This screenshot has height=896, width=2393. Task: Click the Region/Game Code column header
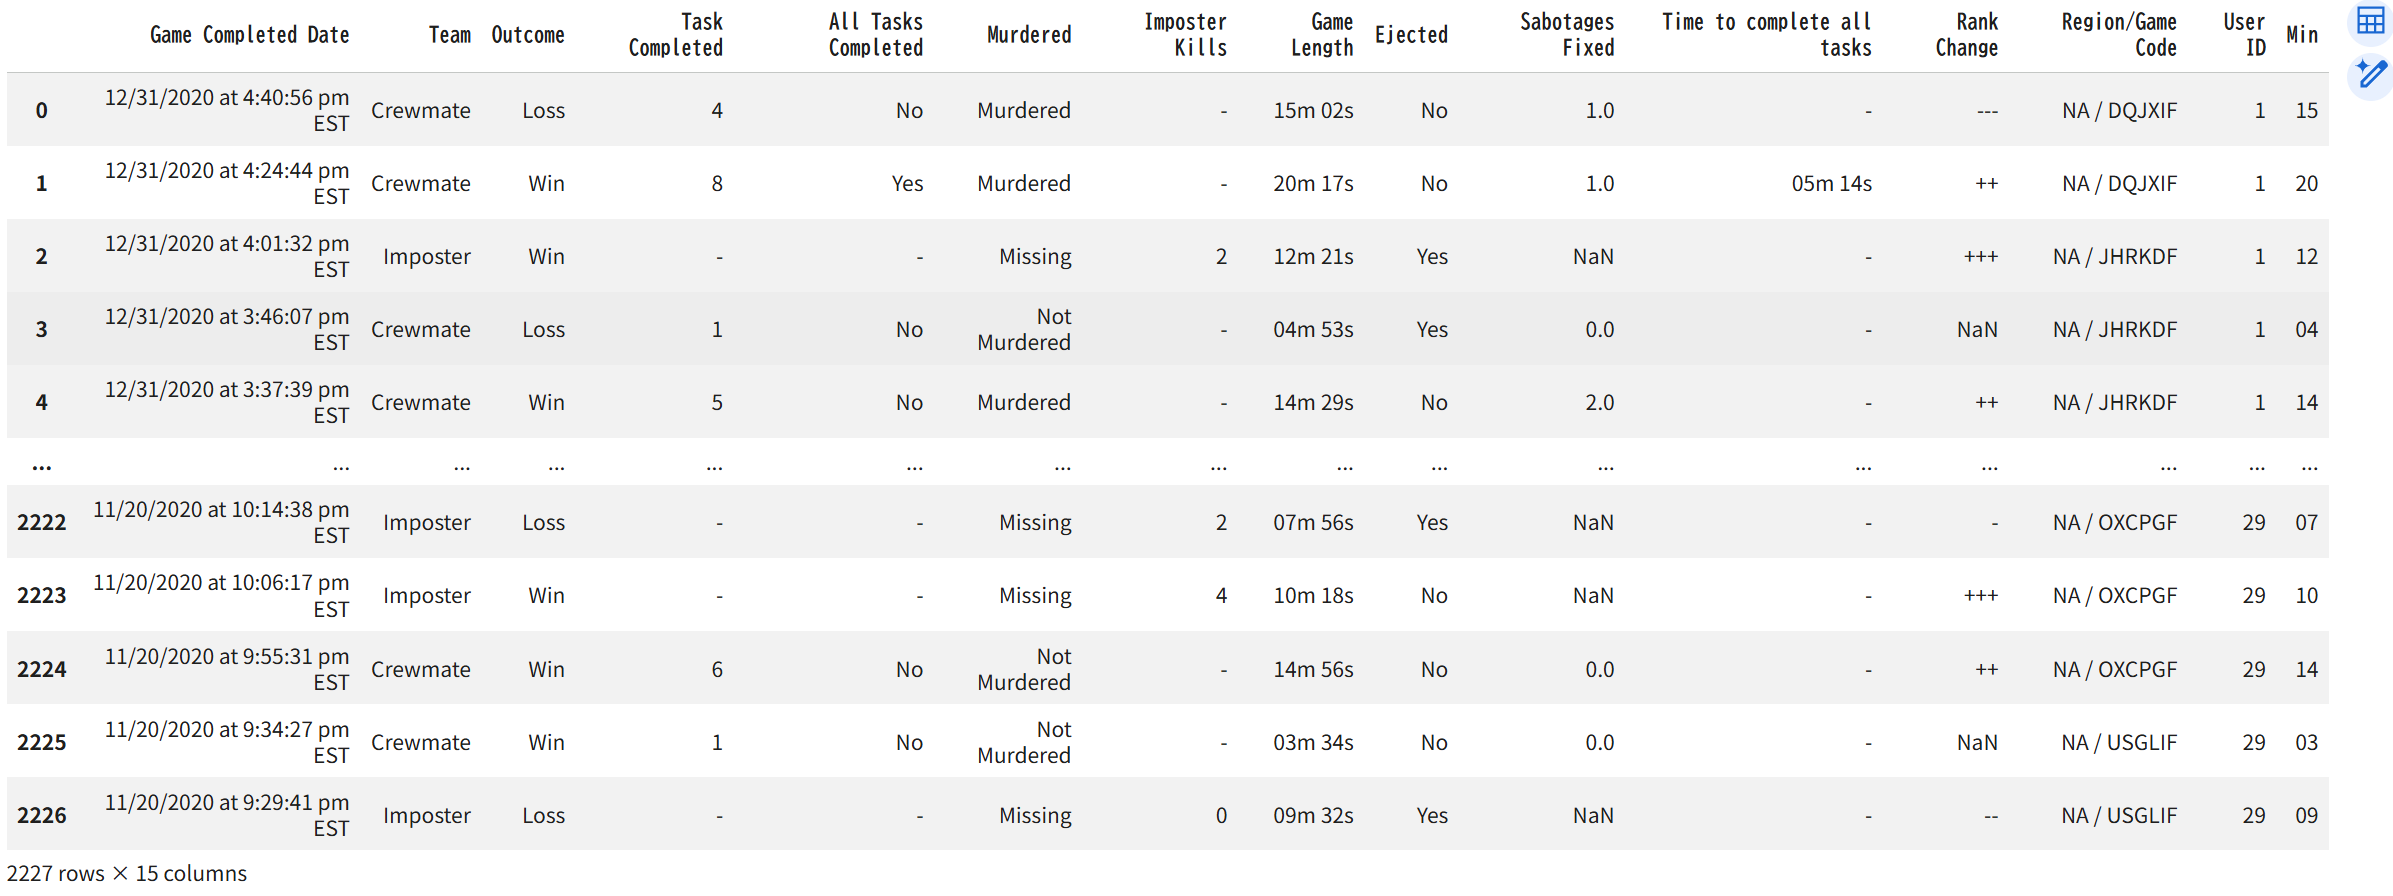[2119, 35]
